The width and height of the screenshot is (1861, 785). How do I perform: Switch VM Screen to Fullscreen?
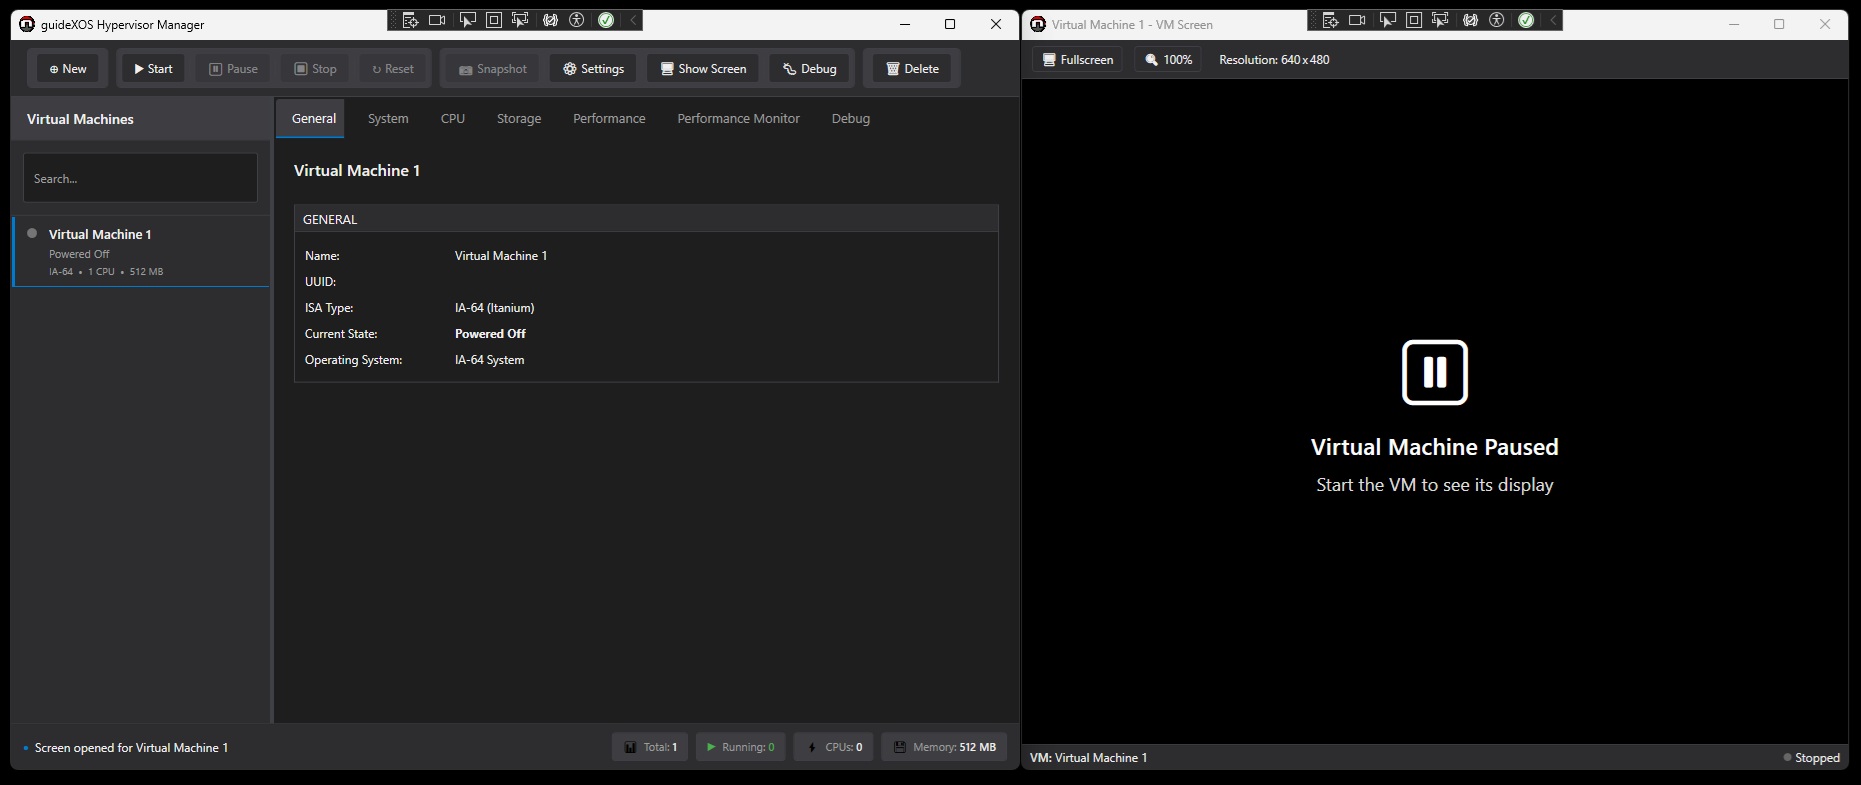point(1077,60)
